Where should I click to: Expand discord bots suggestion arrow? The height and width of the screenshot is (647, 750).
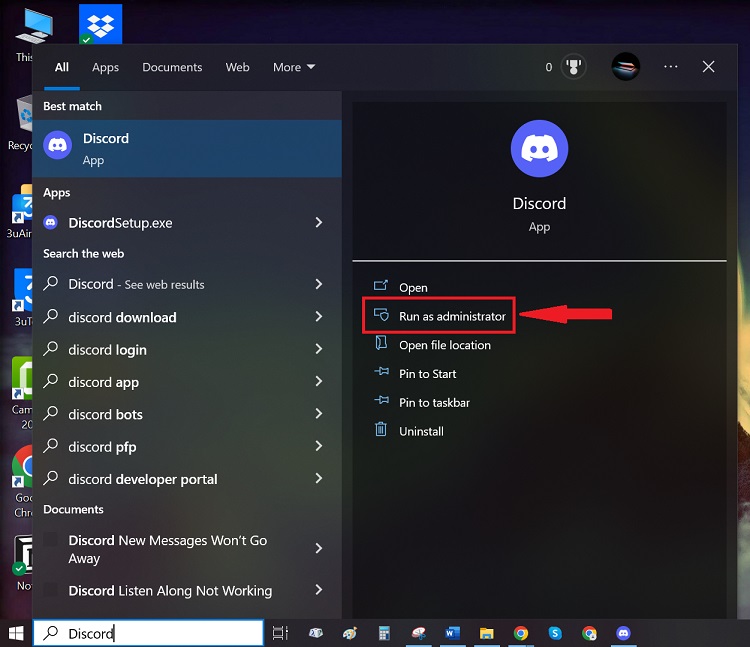click(x=319, y=414)
